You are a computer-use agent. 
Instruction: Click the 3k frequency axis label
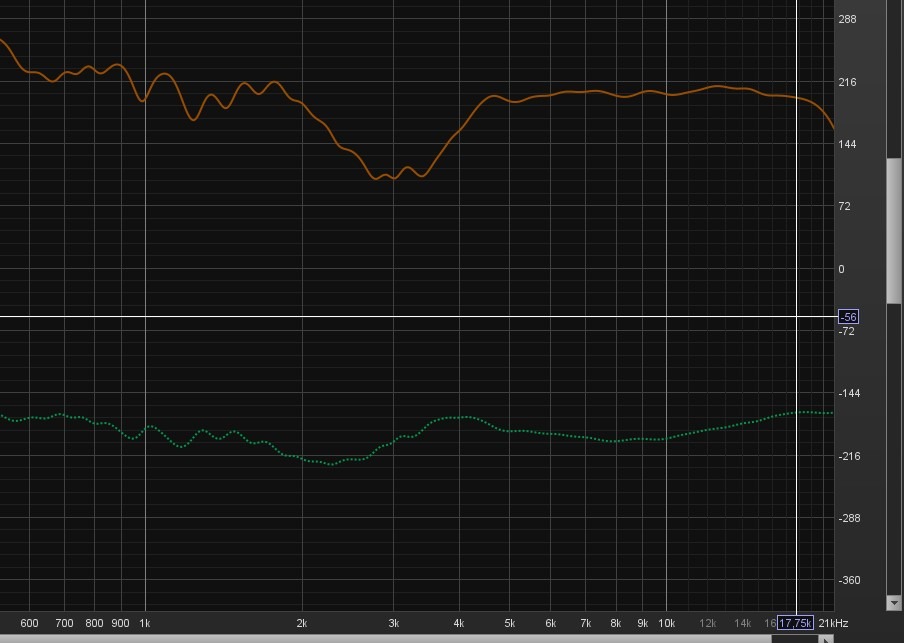(394, 623)
